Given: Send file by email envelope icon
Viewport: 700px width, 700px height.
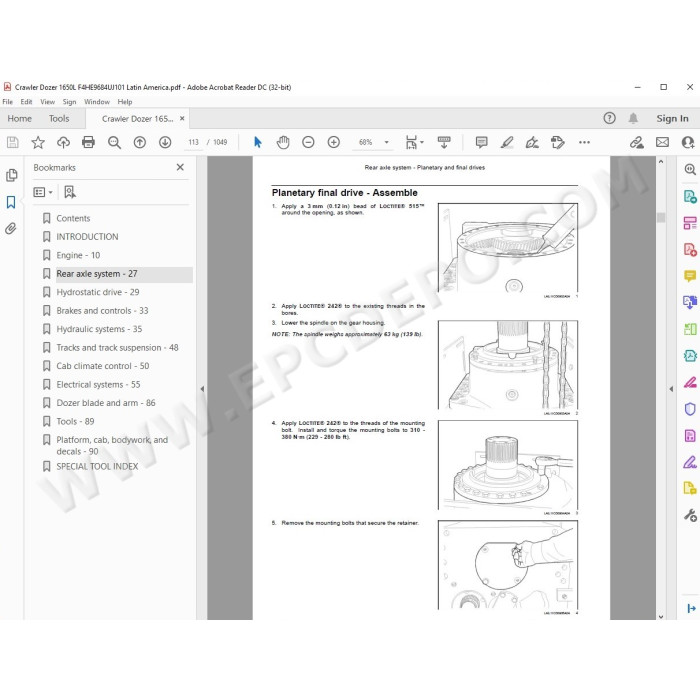Looking at the screenshot, I should click(x=662, y=142).
